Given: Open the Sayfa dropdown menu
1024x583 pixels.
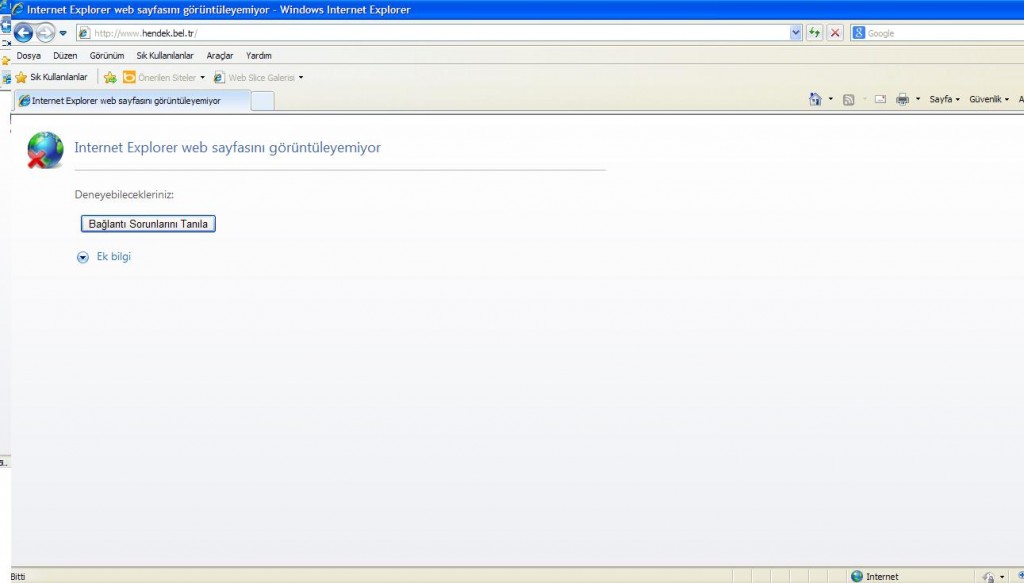Looking at the screenshot, I should tap(944, 99).
